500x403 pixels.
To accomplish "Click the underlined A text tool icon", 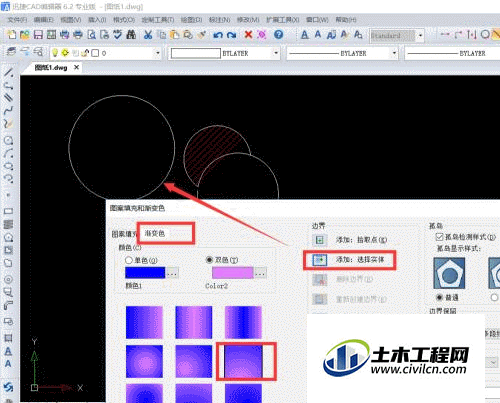I will tap(304, 35).
